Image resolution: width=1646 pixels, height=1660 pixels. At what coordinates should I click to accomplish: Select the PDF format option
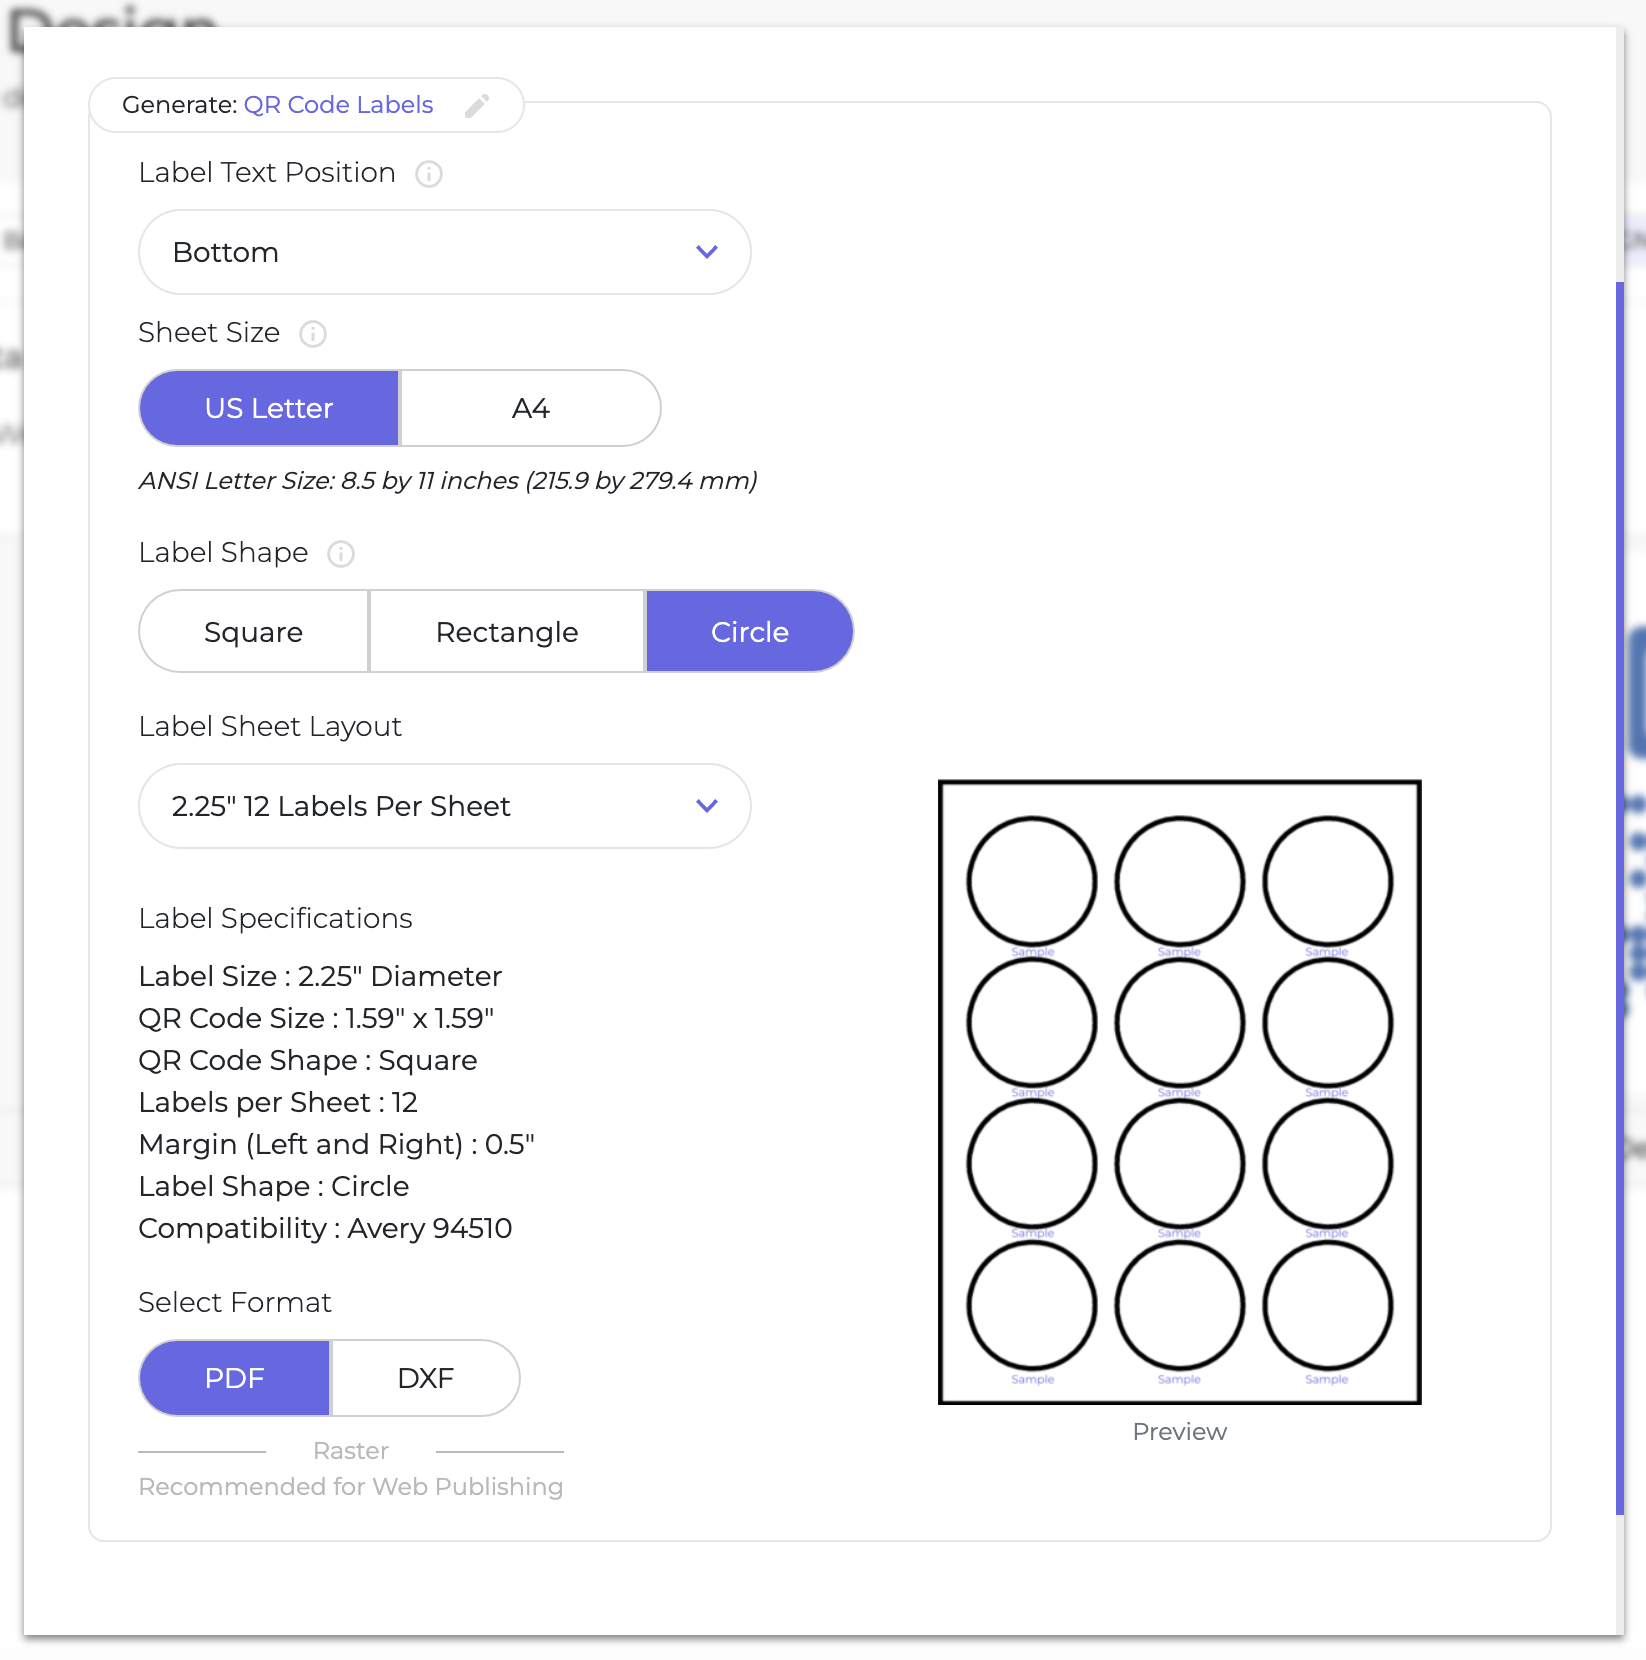click(235, 1378)
